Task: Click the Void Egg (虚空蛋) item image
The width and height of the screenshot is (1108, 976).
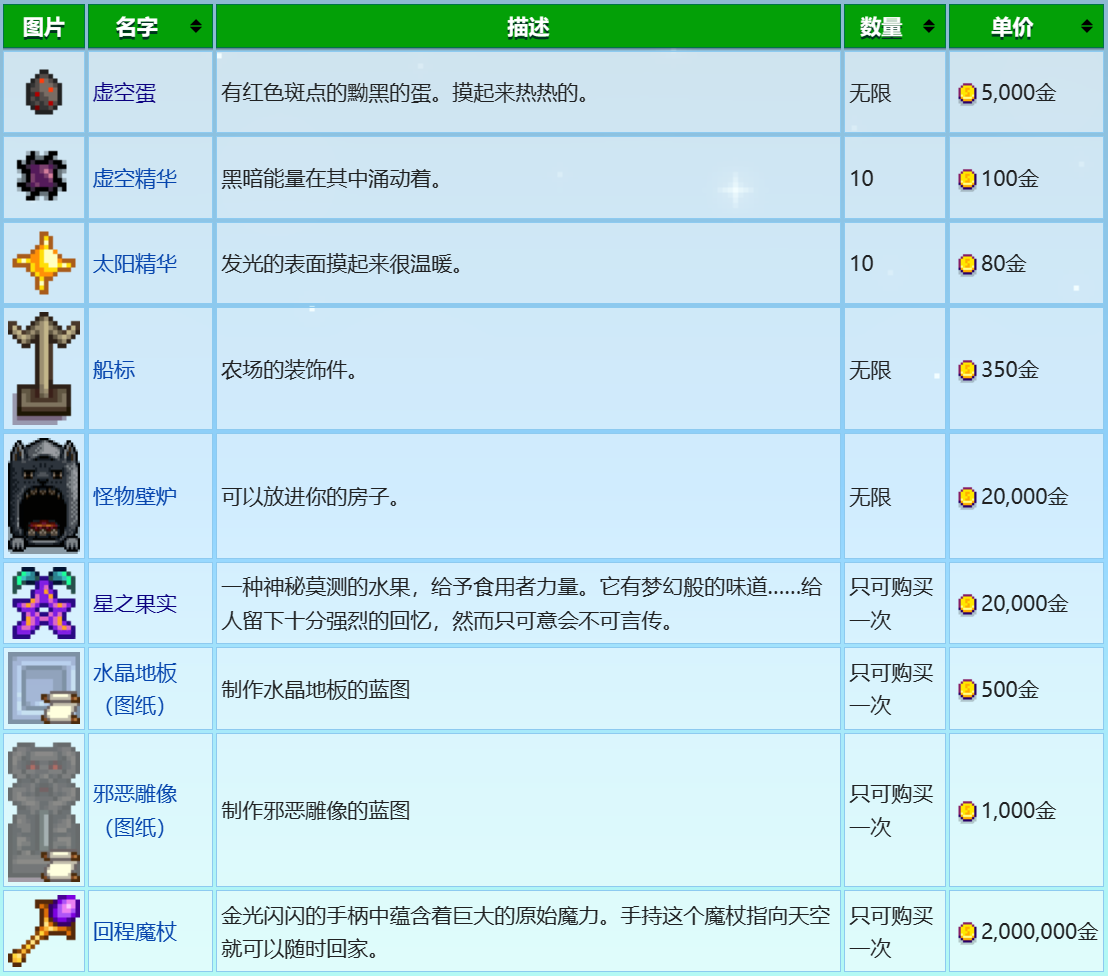Action: point(43,92)
